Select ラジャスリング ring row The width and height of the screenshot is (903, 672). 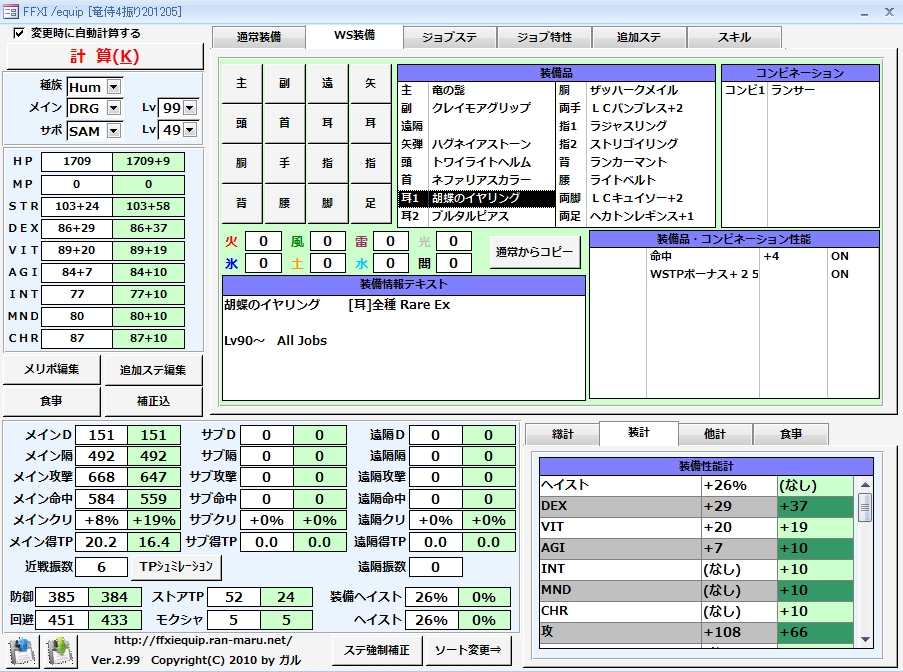point(635,126)
